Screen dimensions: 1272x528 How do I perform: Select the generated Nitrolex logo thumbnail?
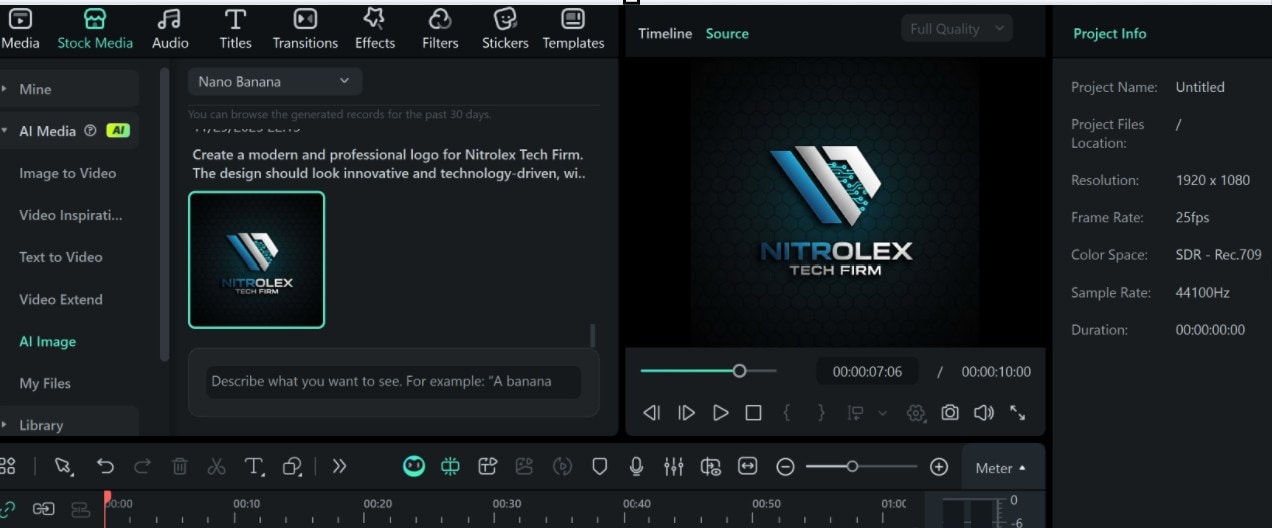coord(257,260)
